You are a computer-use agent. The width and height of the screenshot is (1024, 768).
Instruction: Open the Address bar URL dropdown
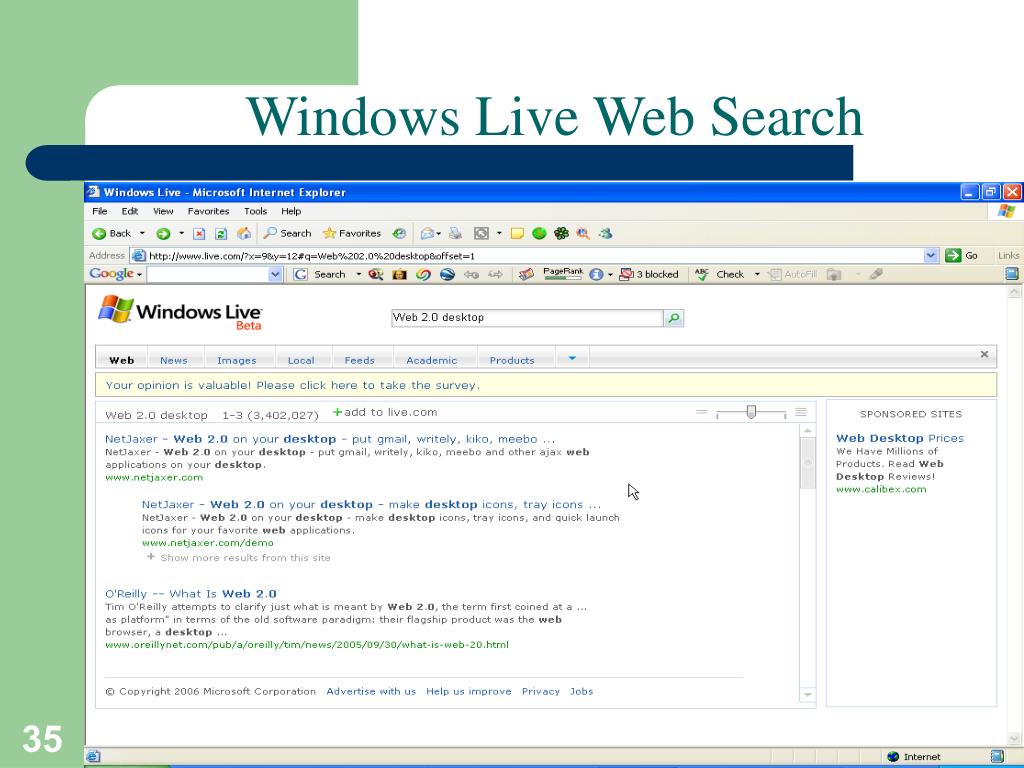click(931, 255)
